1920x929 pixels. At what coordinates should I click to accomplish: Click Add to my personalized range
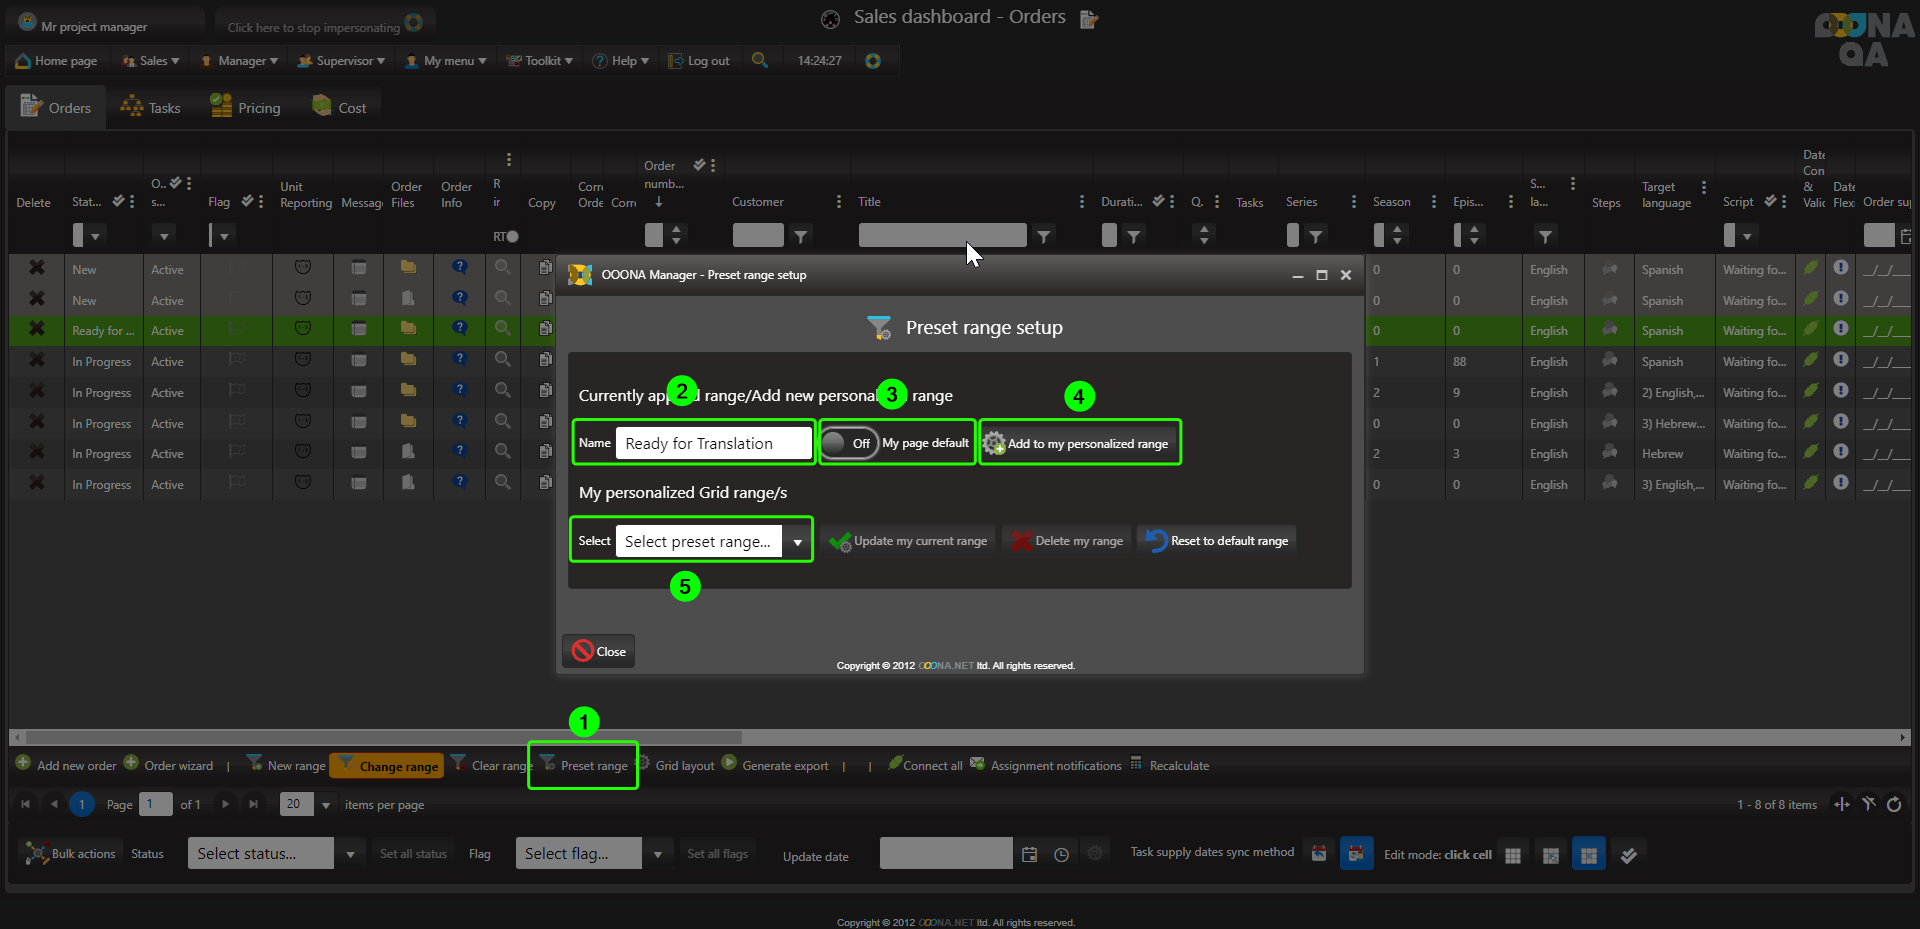(x=1079, y=443)
